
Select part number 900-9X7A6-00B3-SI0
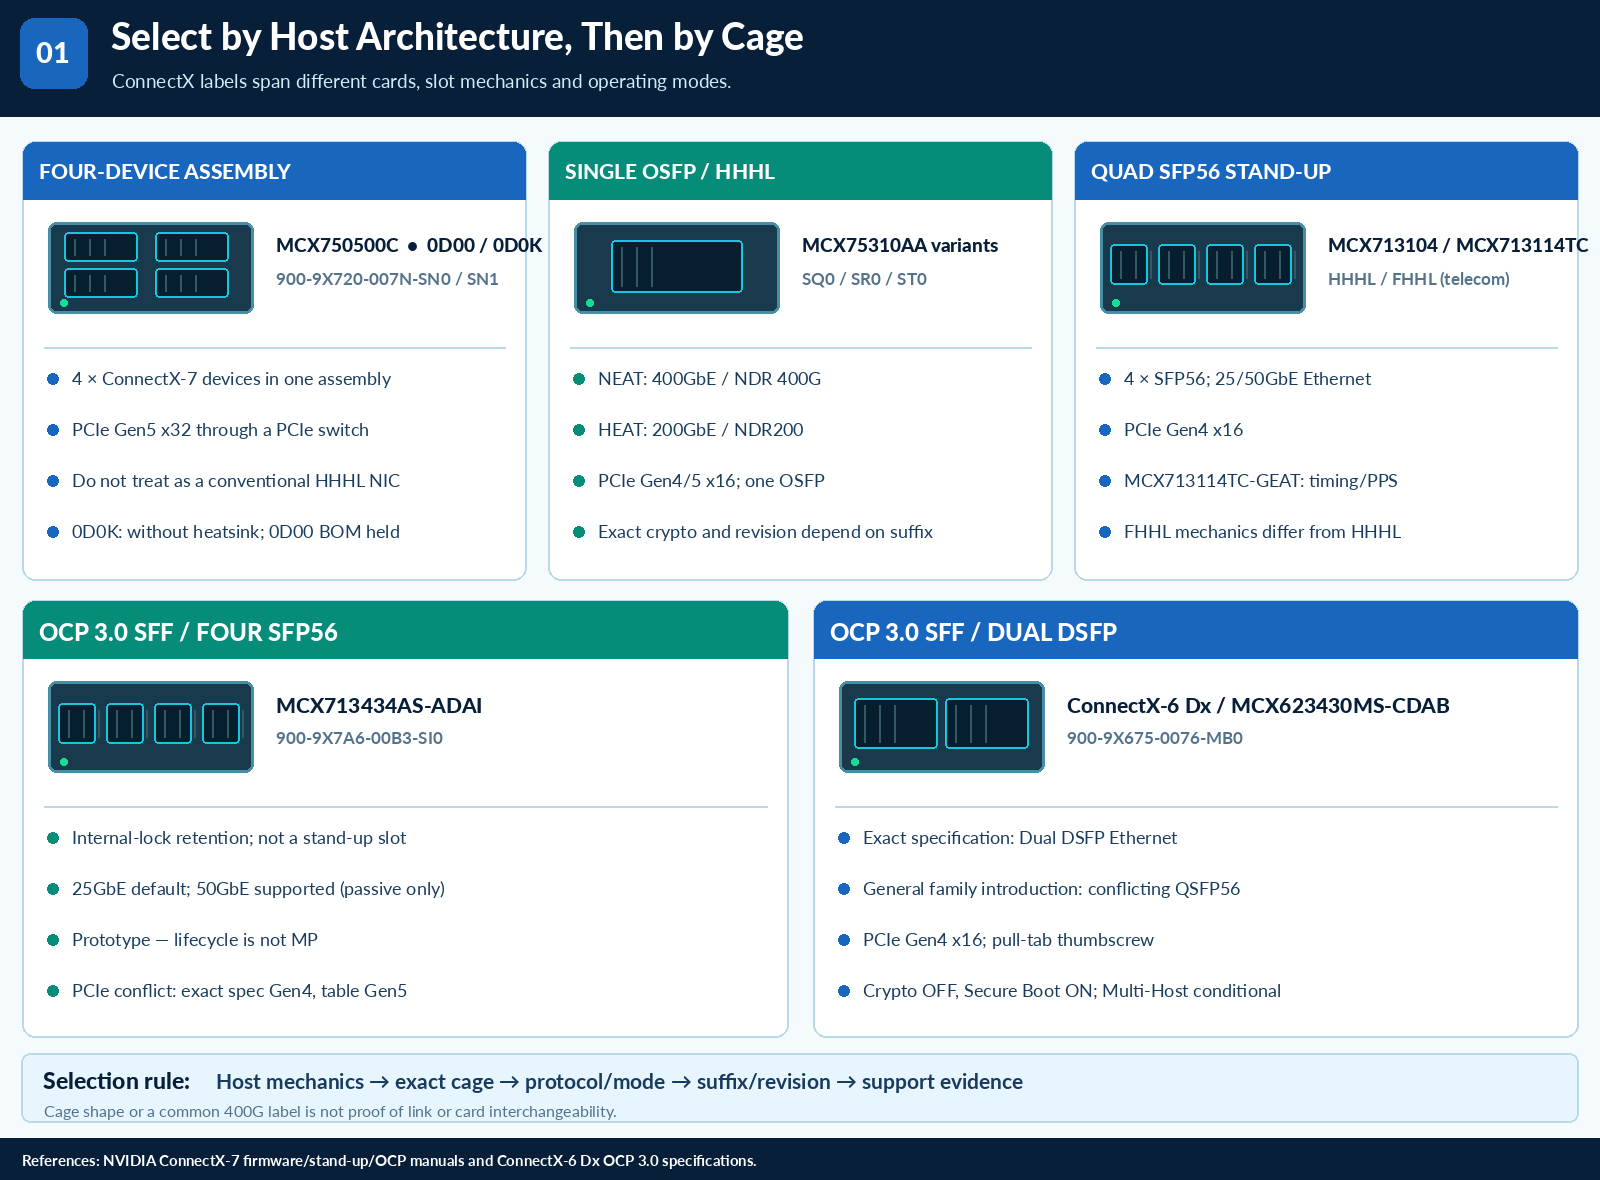(359, 738)
